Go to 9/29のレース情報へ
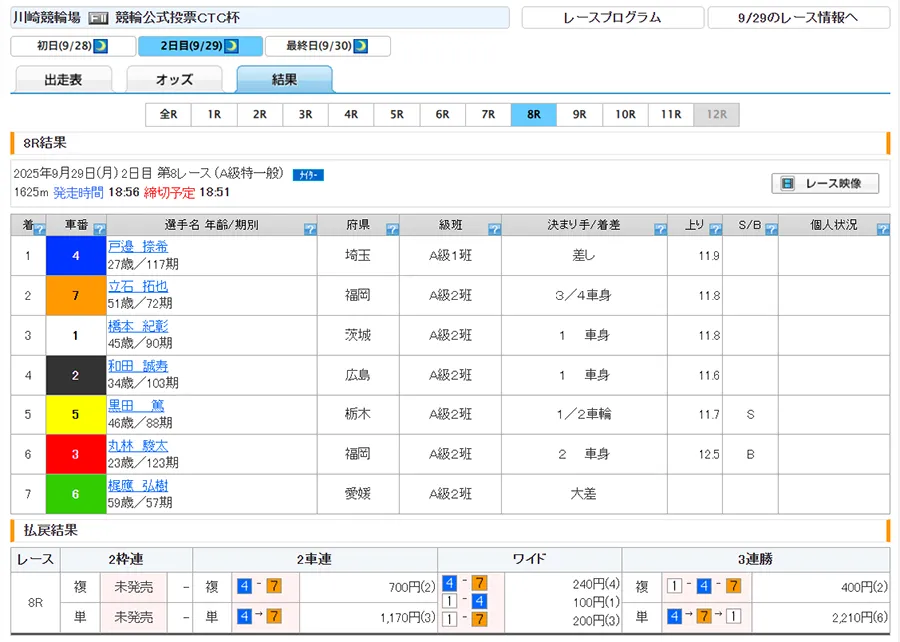The height and width of the screenshot is (642, 900). click(798, 18)
